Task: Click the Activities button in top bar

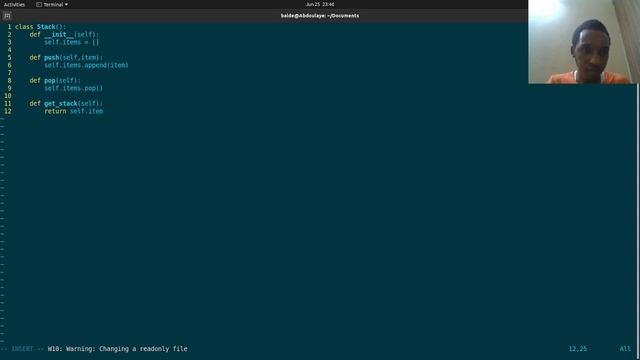Action: 14,4
